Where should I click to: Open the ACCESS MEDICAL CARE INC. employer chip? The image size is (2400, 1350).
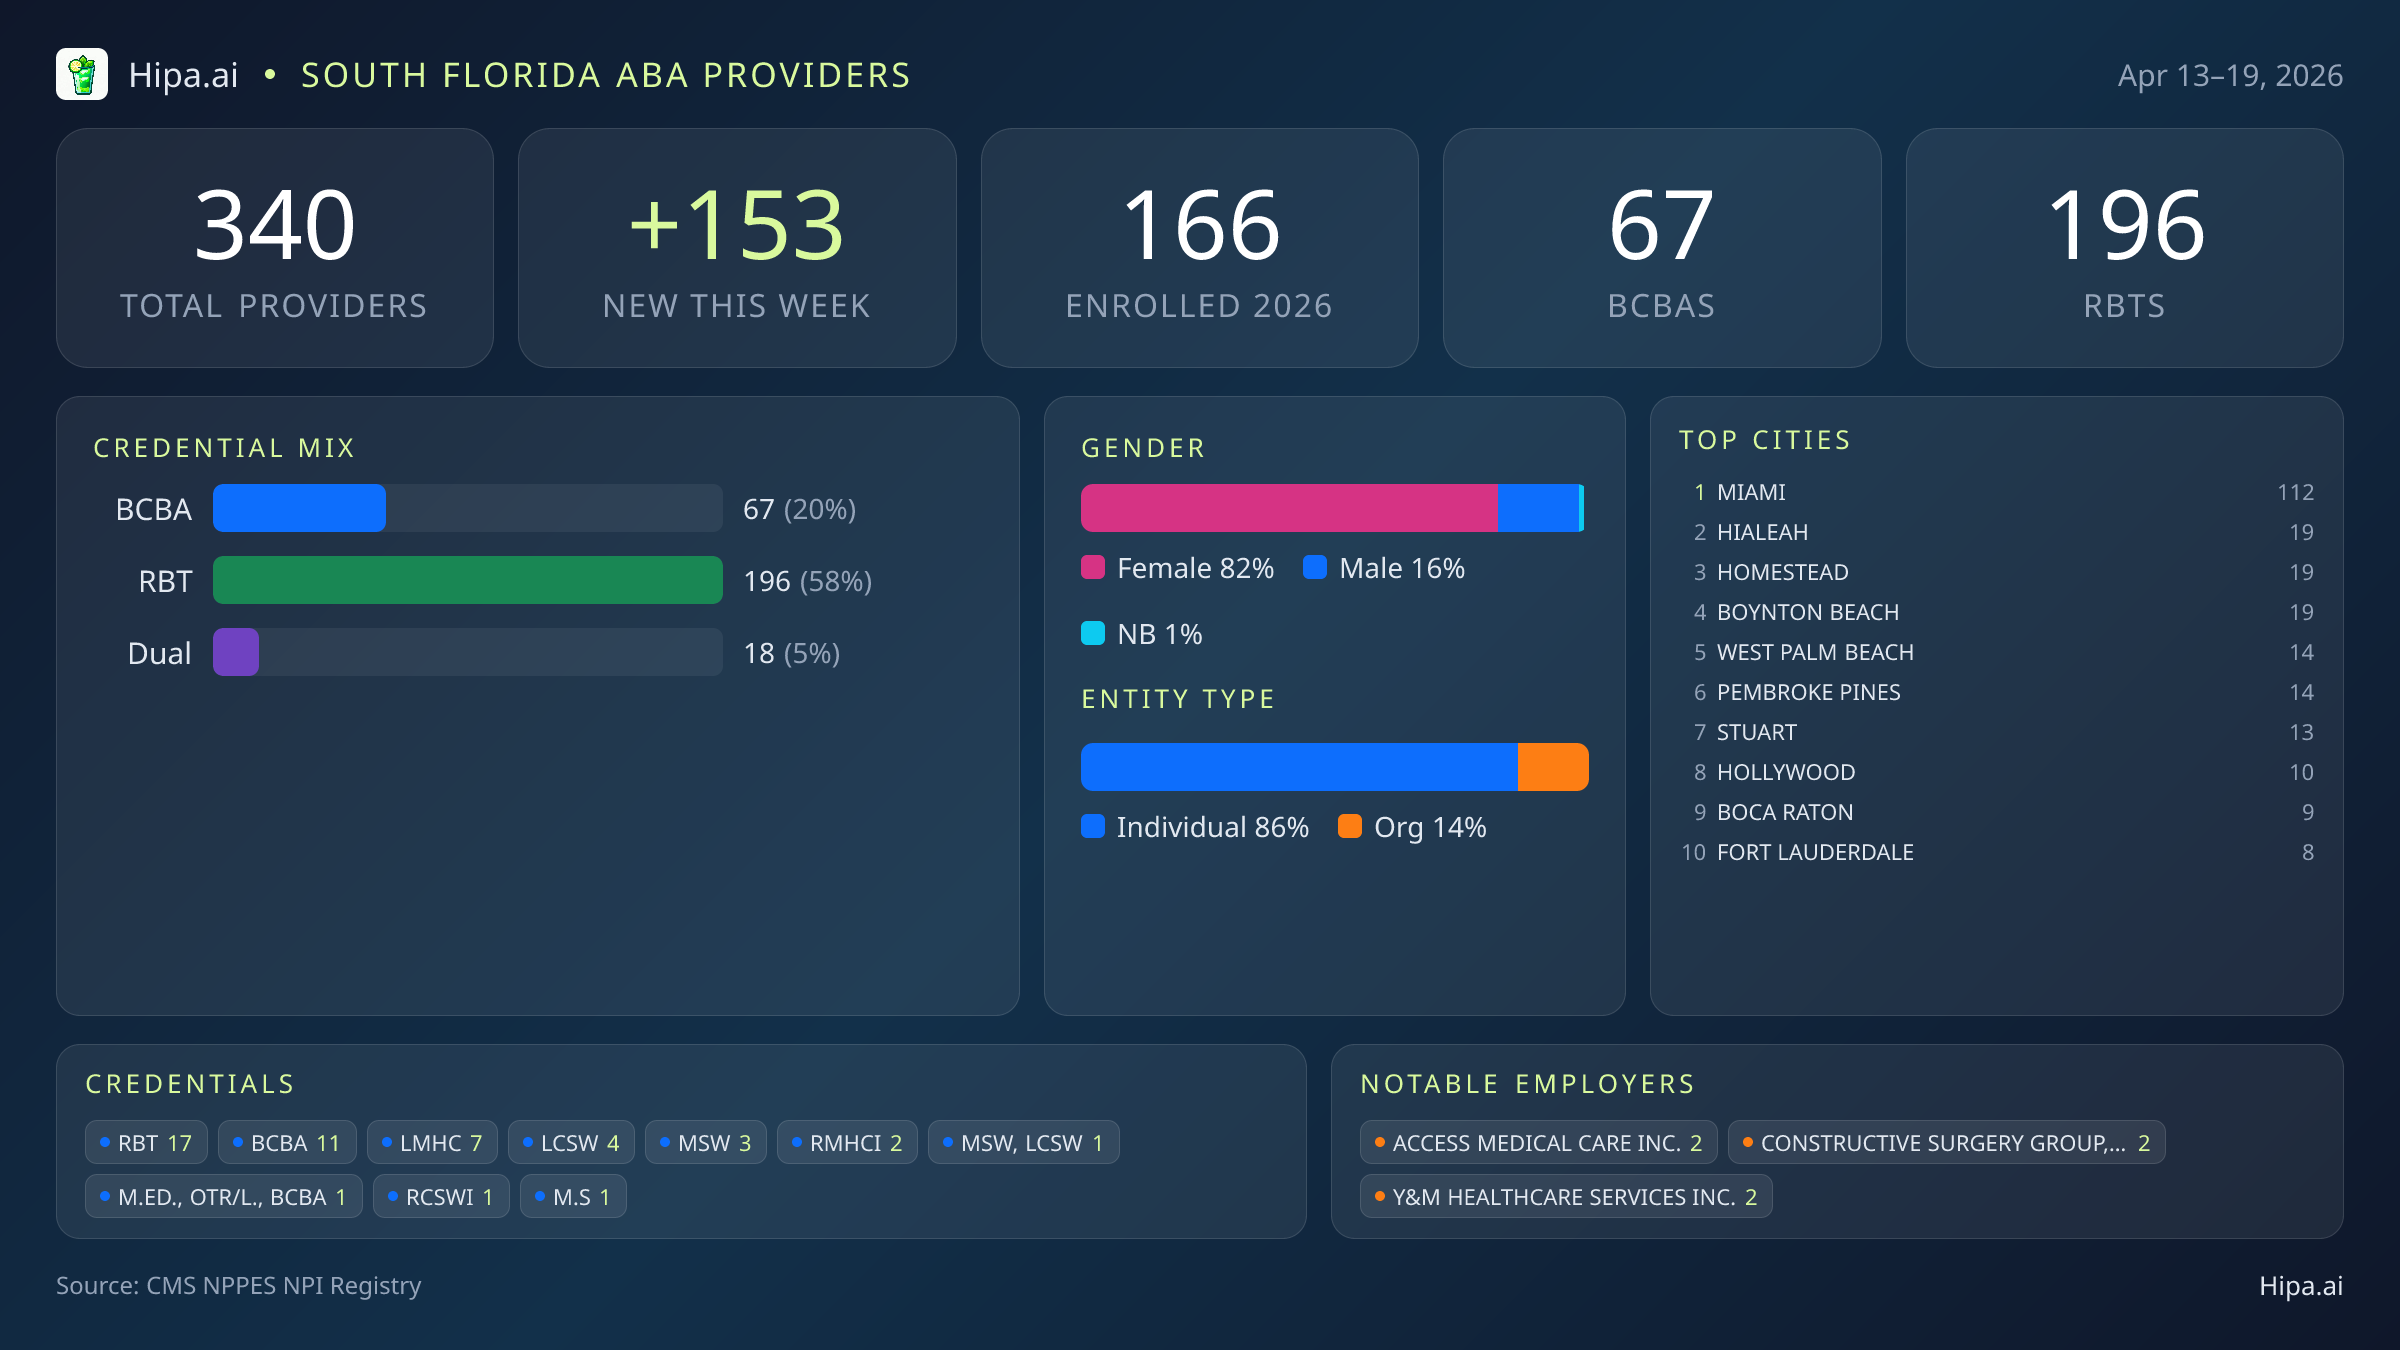coord(1538,1143)
